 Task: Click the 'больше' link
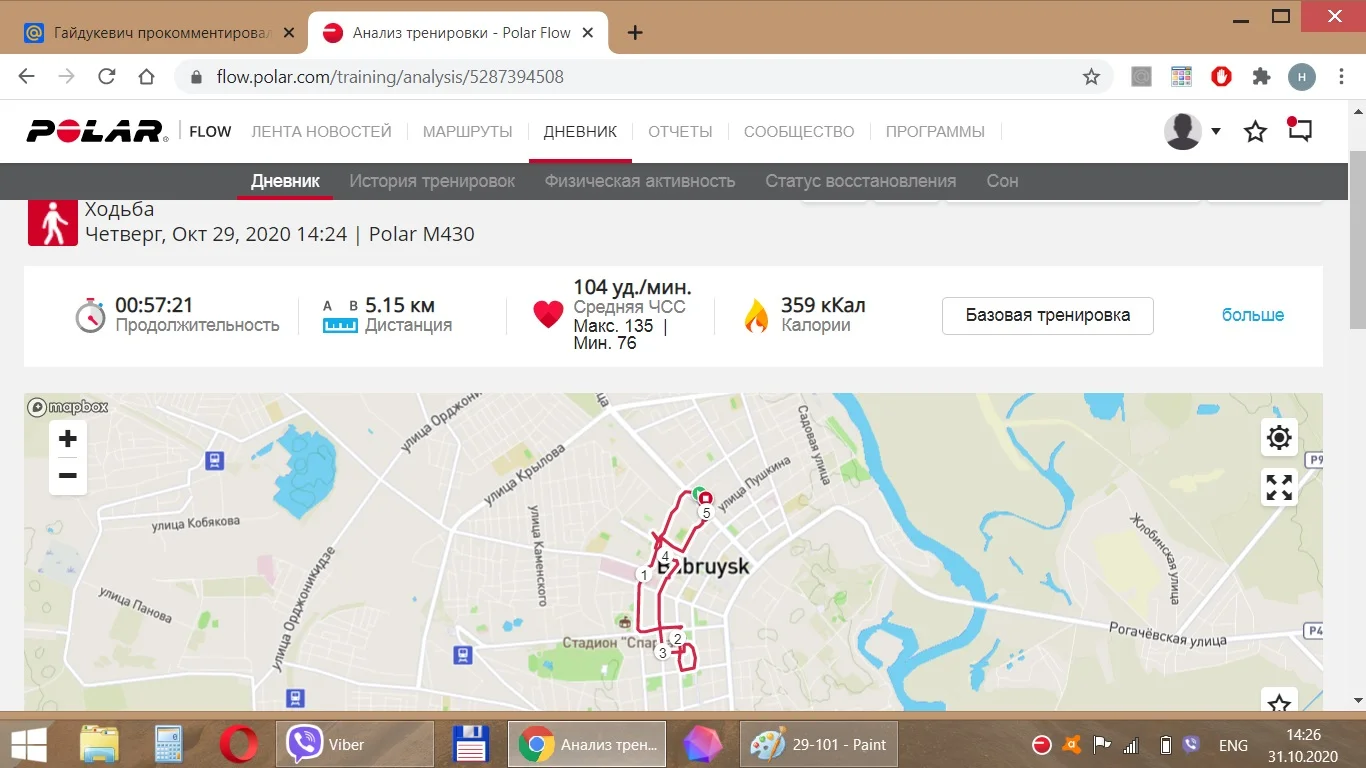[1253, 315]
